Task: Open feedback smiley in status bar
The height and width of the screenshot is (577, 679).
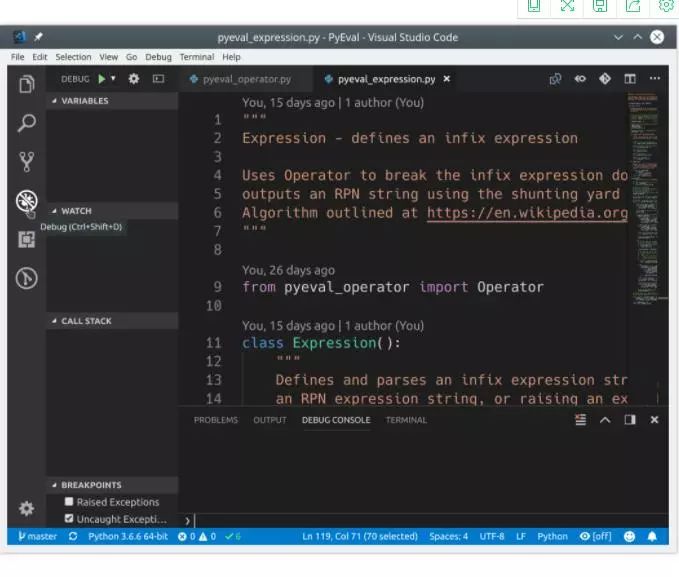Action: (x=629, y=536)
